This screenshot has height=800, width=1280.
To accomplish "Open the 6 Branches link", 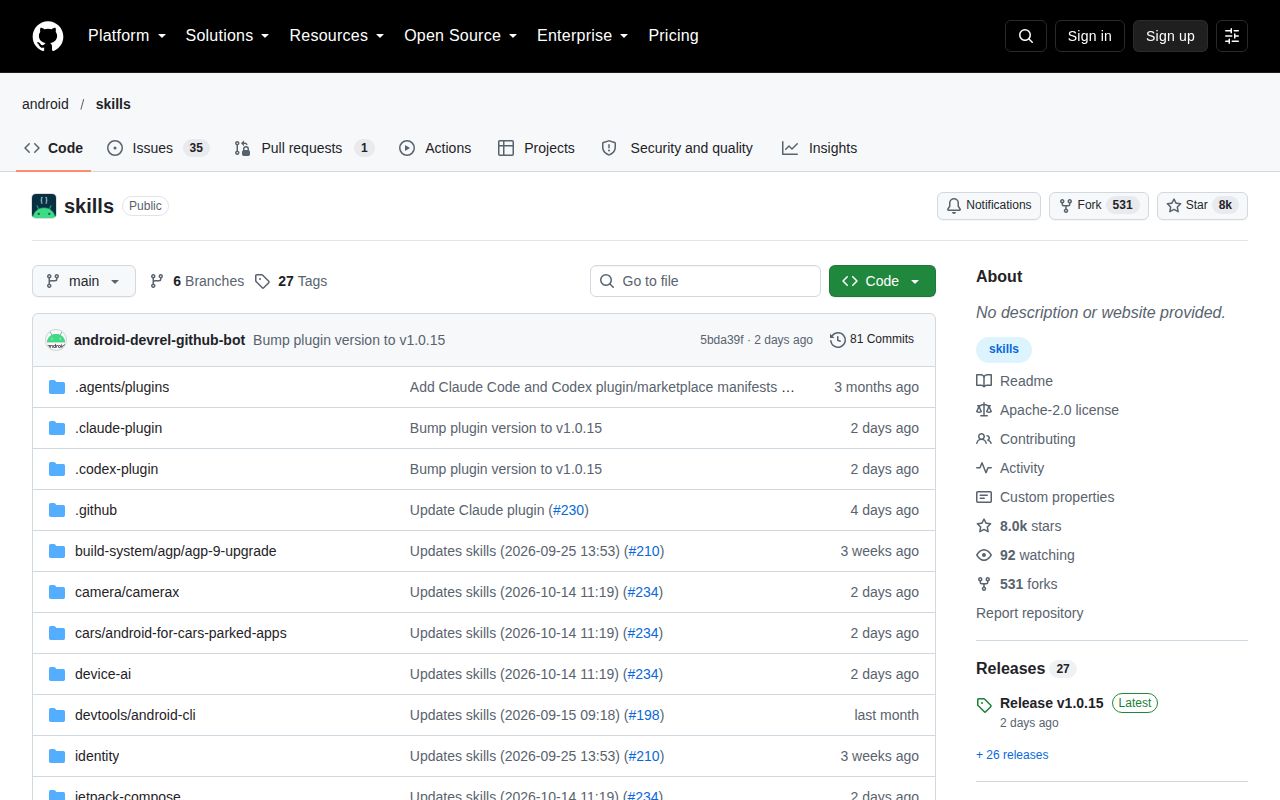I will click(197, 281).
